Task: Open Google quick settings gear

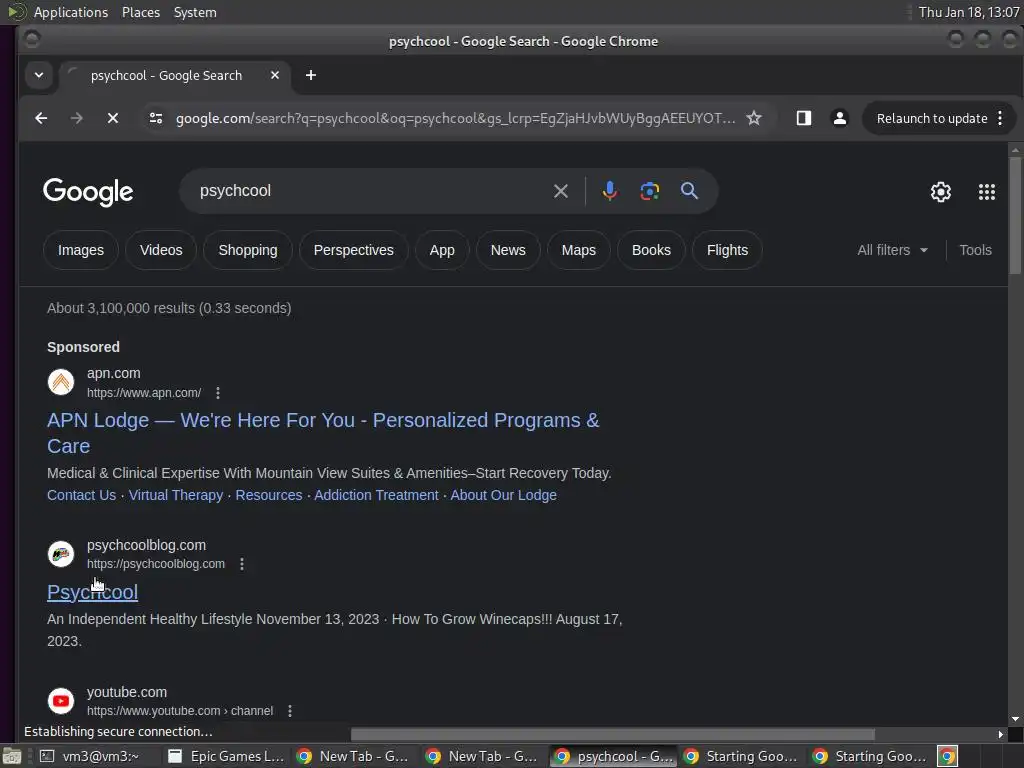Action: (940, 191)
